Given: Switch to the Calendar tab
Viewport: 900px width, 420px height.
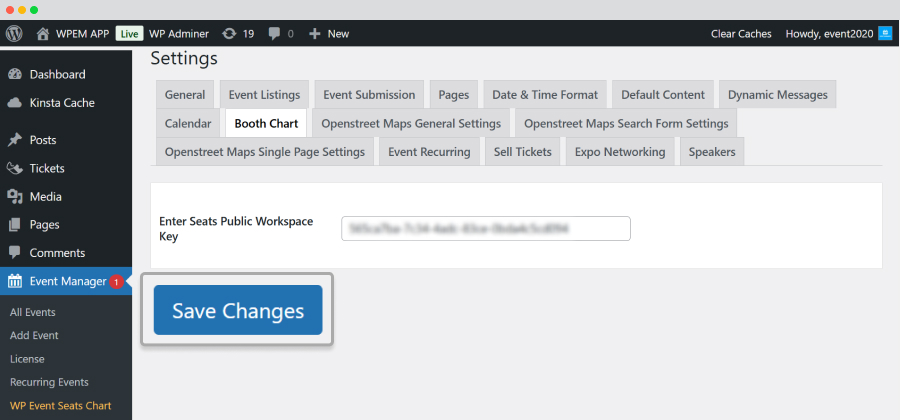Looking at the screenshot, I should click(188, 123).
